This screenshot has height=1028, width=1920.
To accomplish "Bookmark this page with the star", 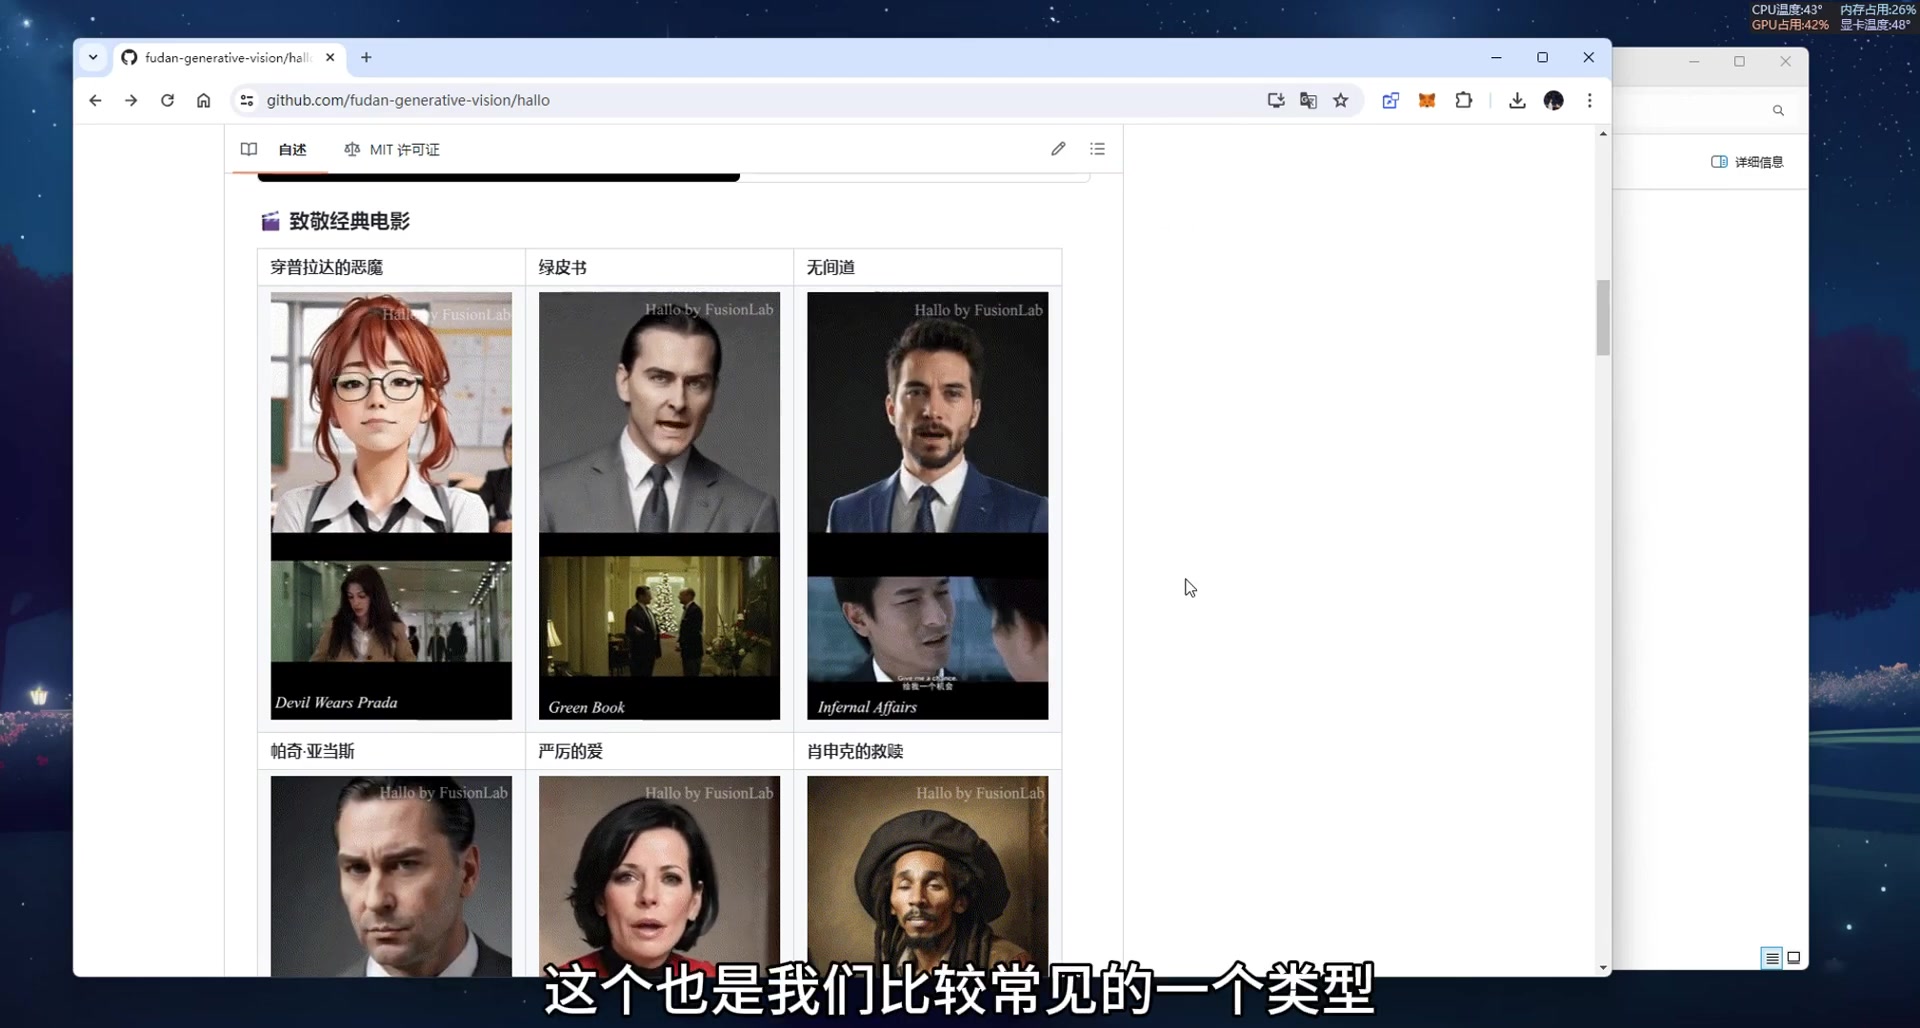I will (1341, 100).
